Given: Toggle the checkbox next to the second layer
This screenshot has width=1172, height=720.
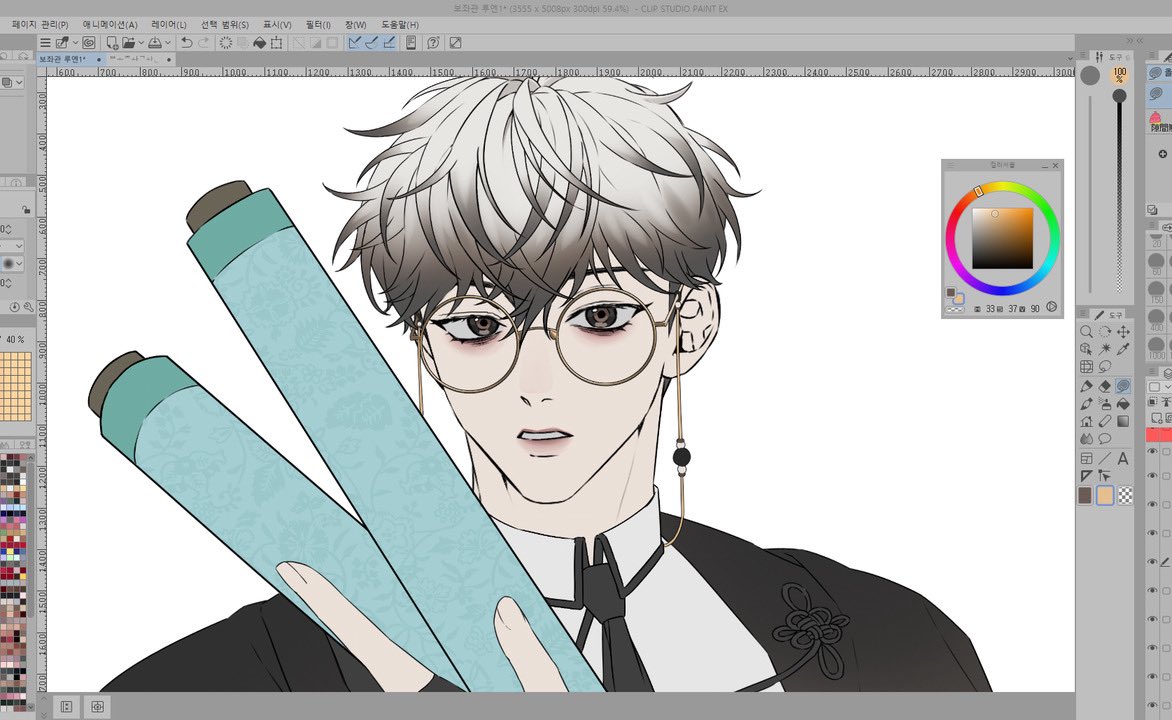Looking at the screenshot, I should click(1165, 476).
